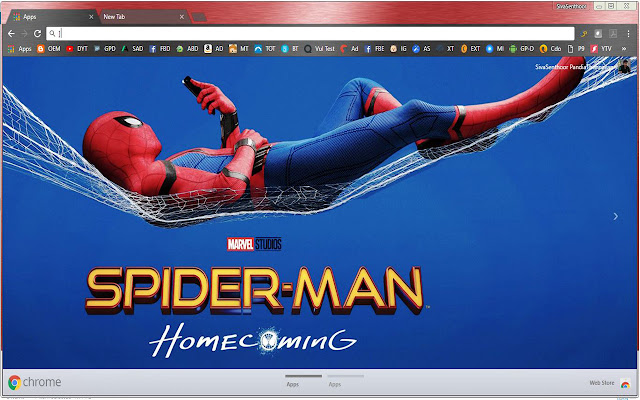
Task: Click the yellow S extension icon
Action: pos(584,34)
